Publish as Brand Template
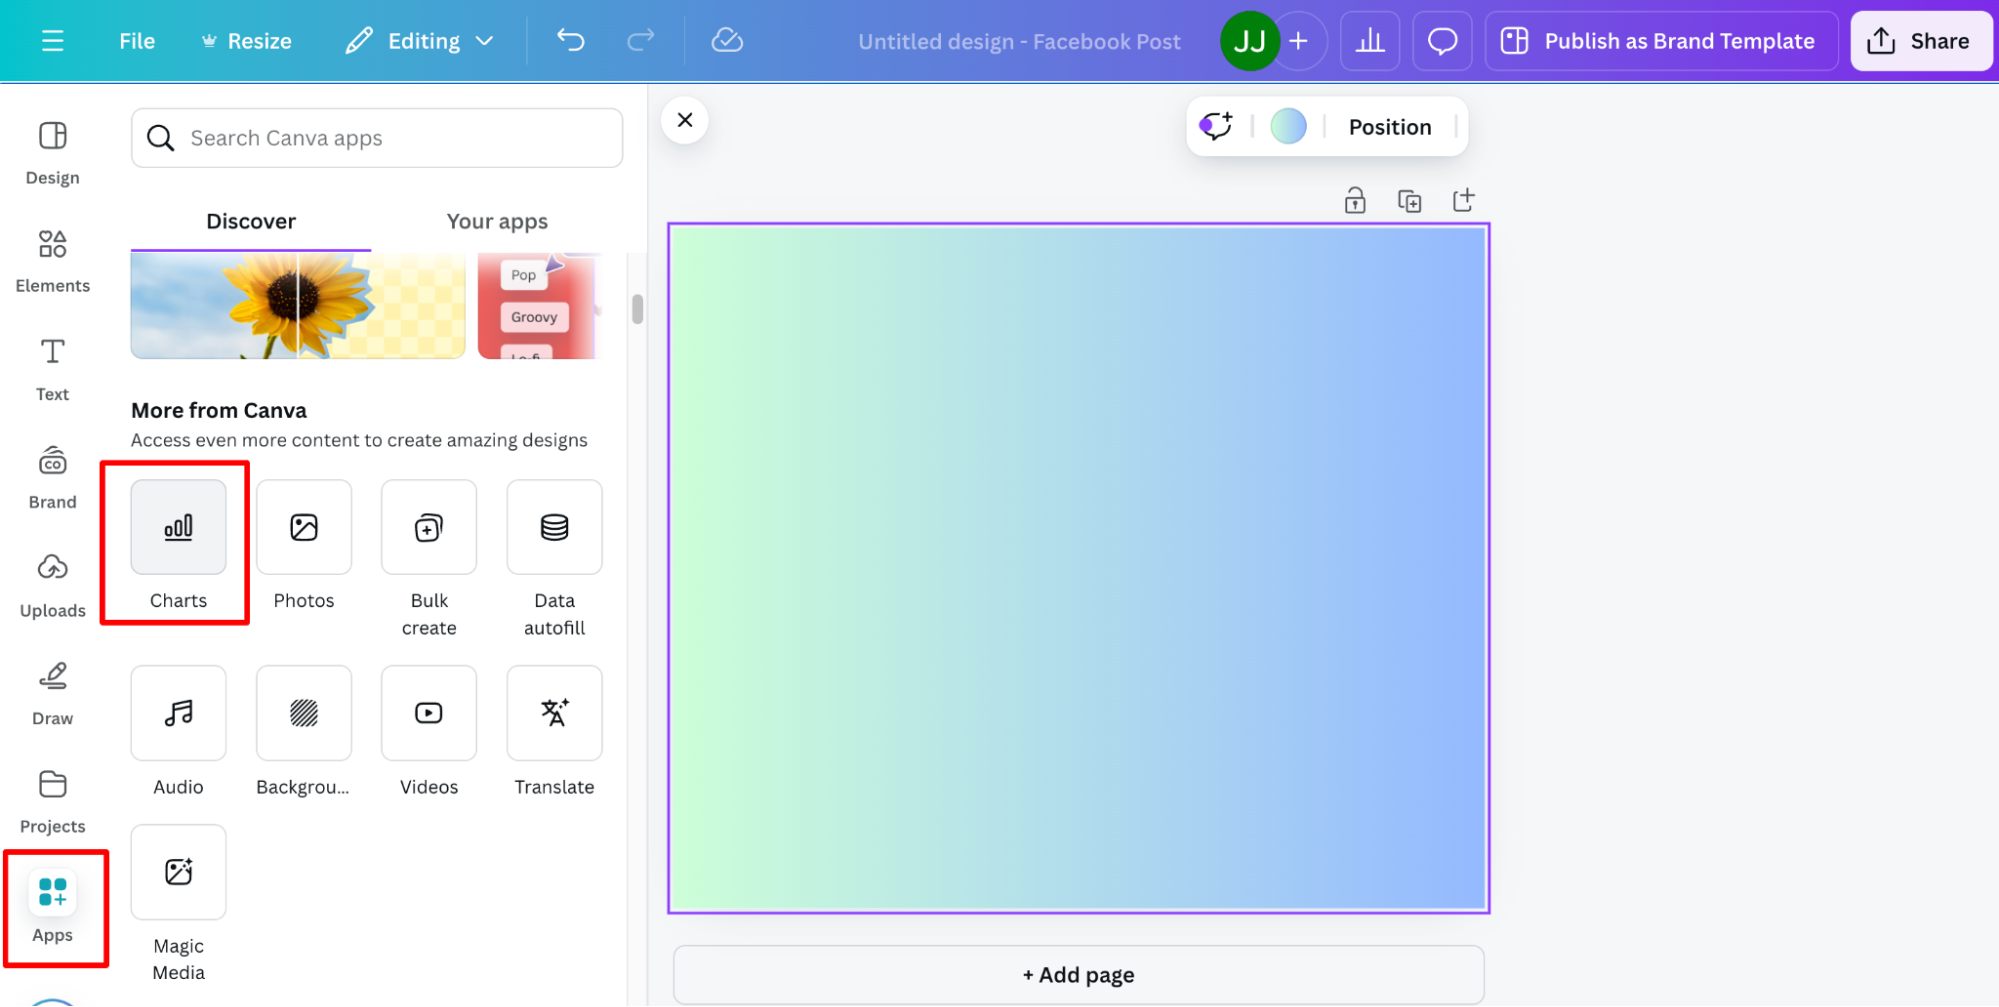1999x1007 pixels. coord(1661,41)
